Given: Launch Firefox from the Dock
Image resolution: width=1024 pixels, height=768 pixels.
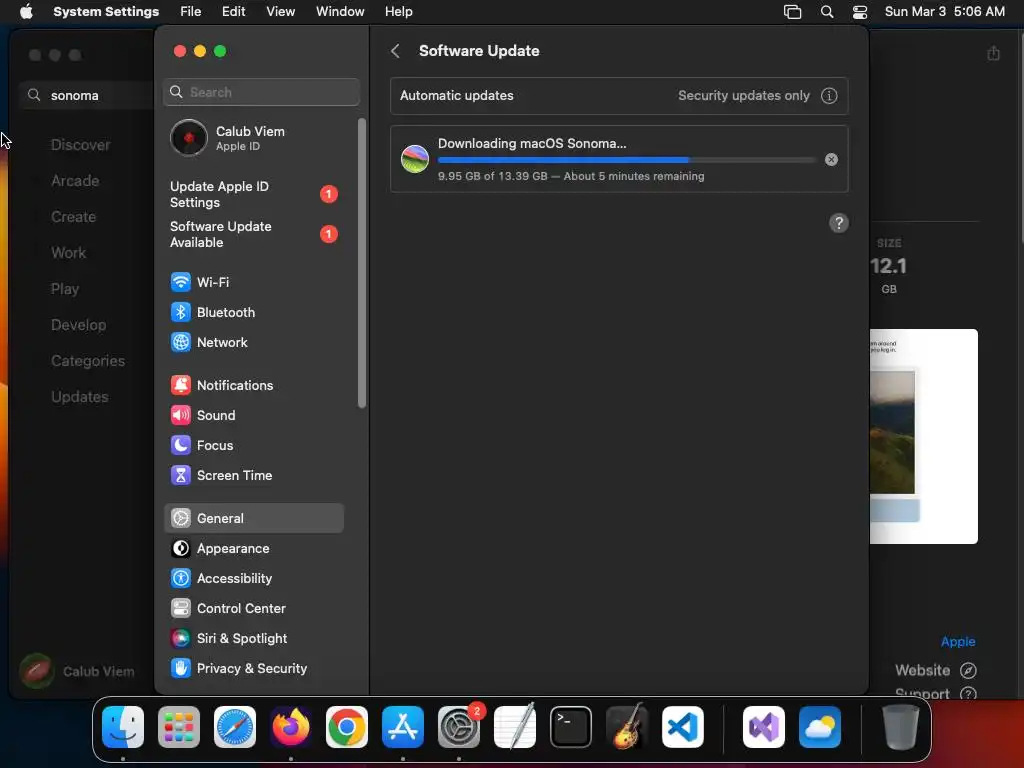Looking at the screenshot, I should point(291,727).
